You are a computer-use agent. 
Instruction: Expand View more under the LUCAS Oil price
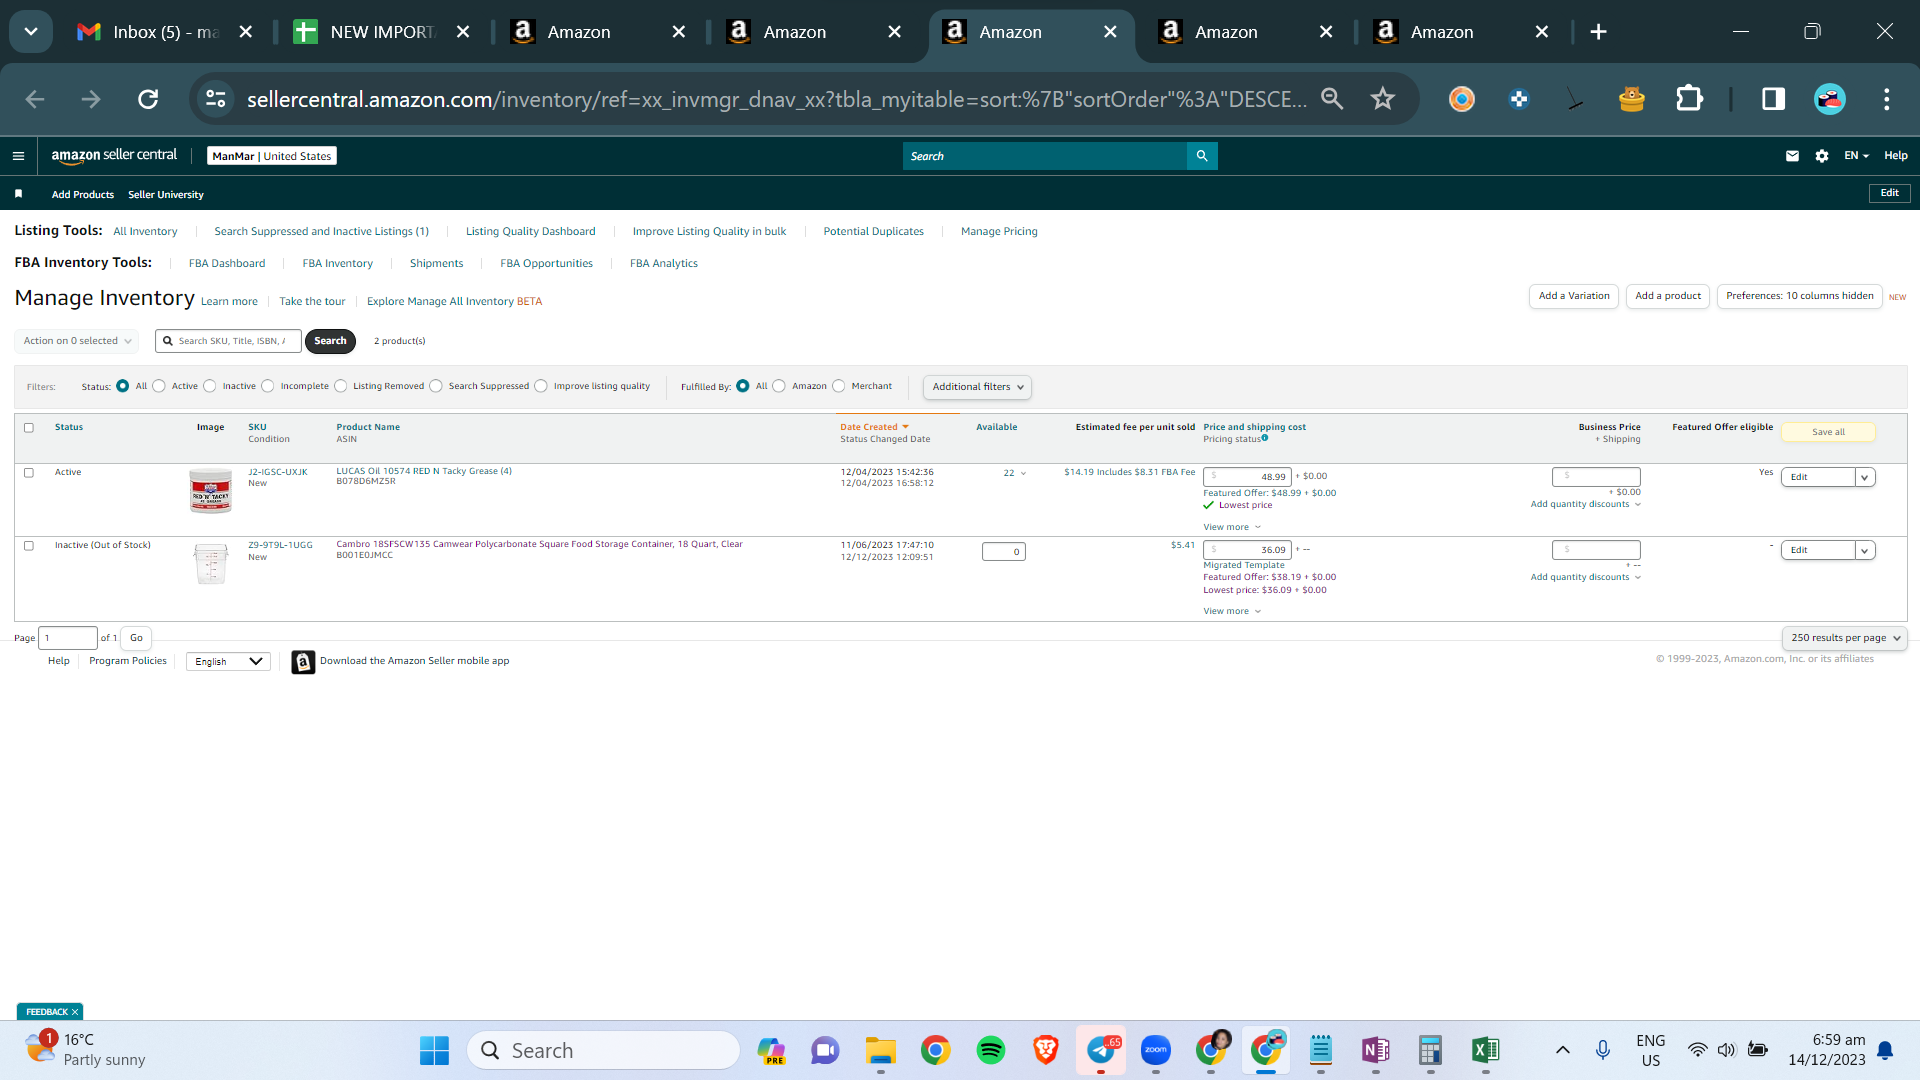pyautogui.click(x=1232, y=528)
